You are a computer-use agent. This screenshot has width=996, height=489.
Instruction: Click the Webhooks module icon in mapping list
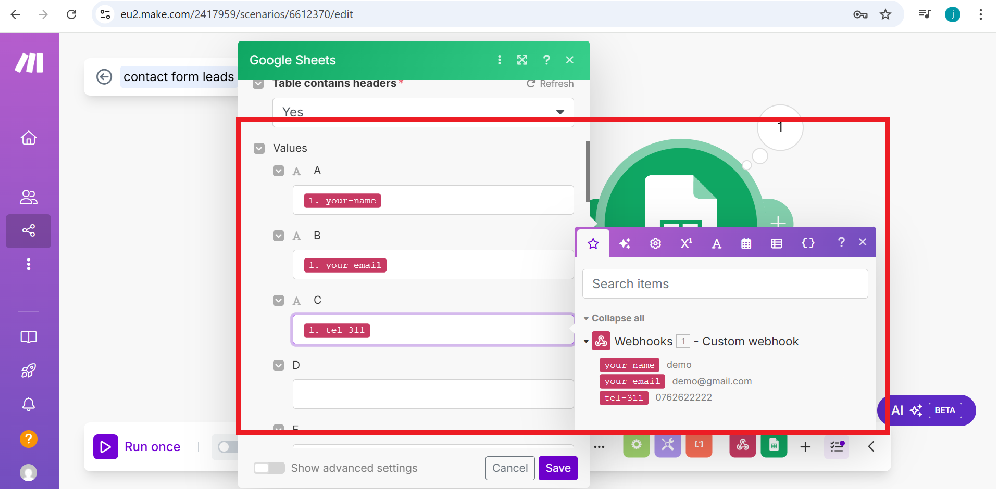coord(601,341)
